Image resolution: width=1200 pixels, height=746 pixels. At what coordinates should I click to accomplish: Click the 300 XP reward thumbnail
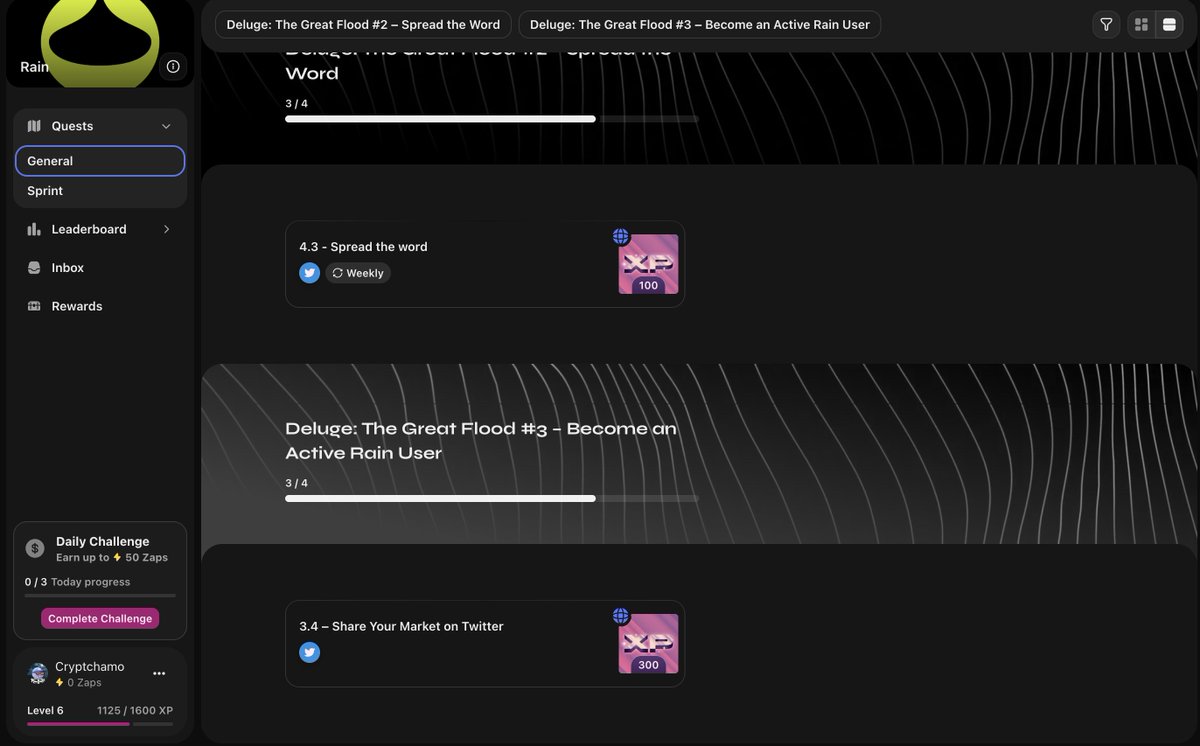[x=648, y=644]
